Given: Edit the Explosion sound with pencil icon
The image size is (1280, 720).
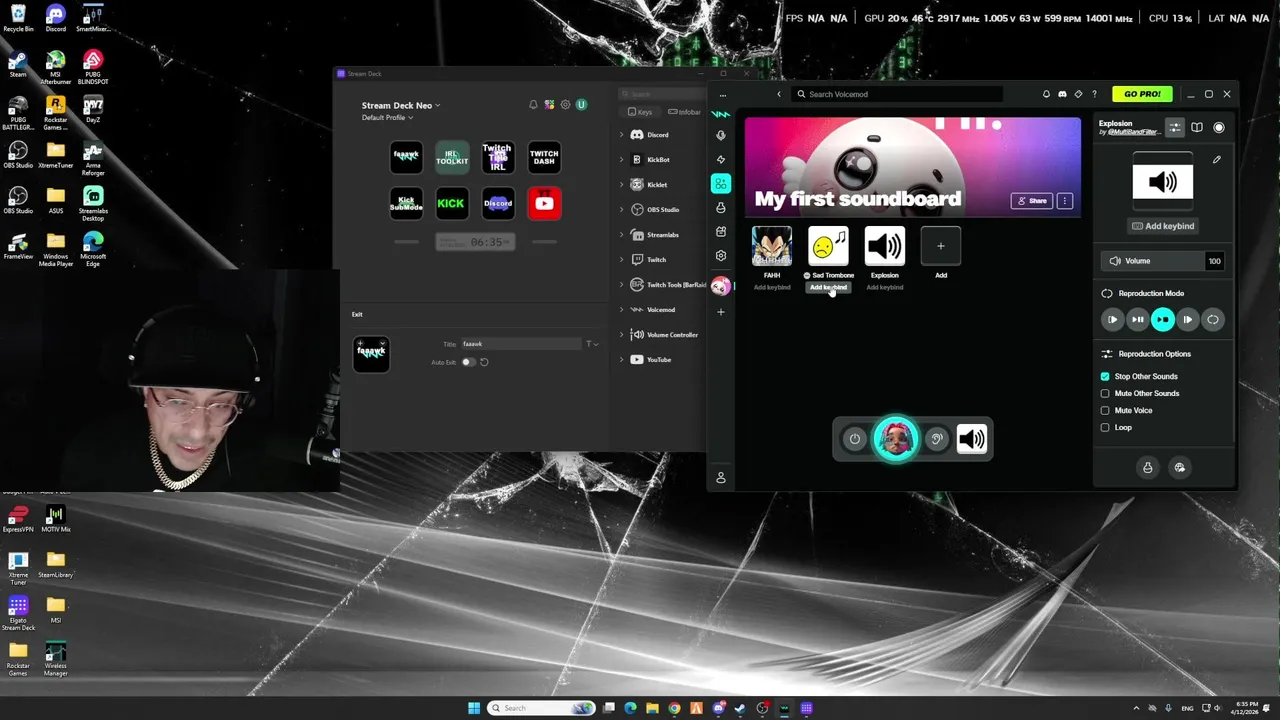Looking at the screenshot, I should (1217, 160).
